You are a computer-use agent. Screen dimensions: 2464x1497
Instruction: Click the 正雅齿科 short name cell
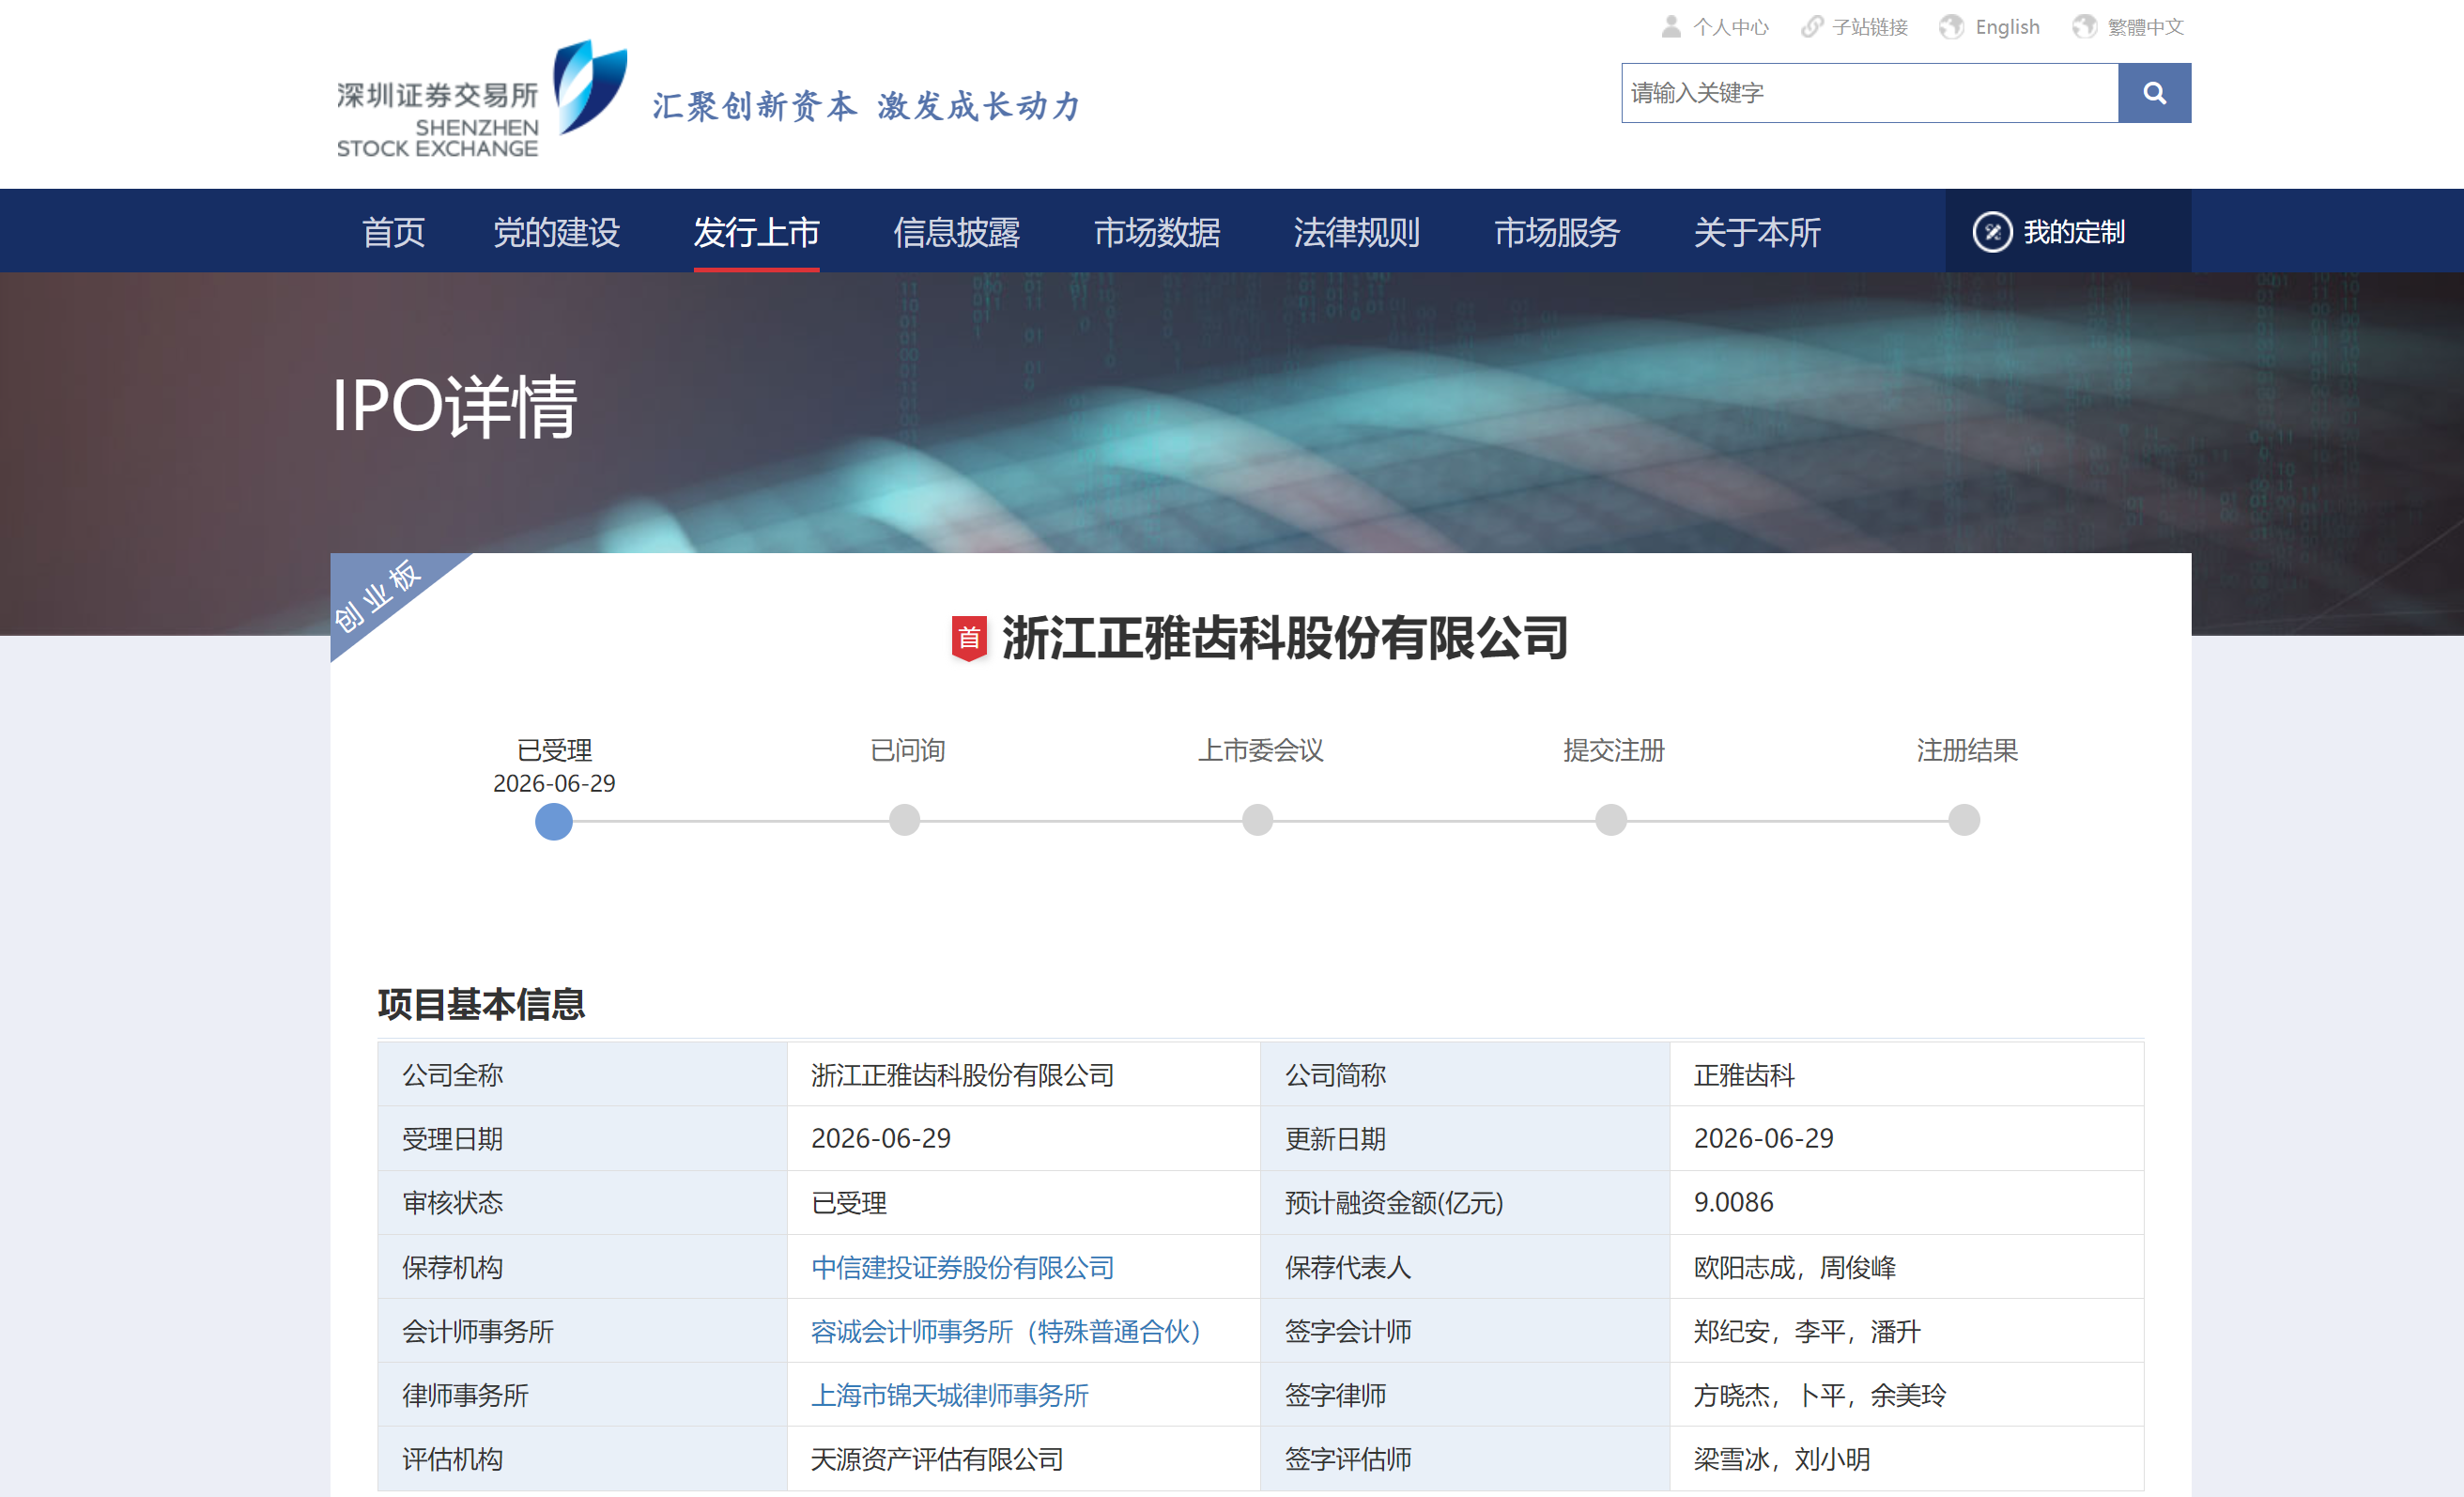pos(1906,1075)
